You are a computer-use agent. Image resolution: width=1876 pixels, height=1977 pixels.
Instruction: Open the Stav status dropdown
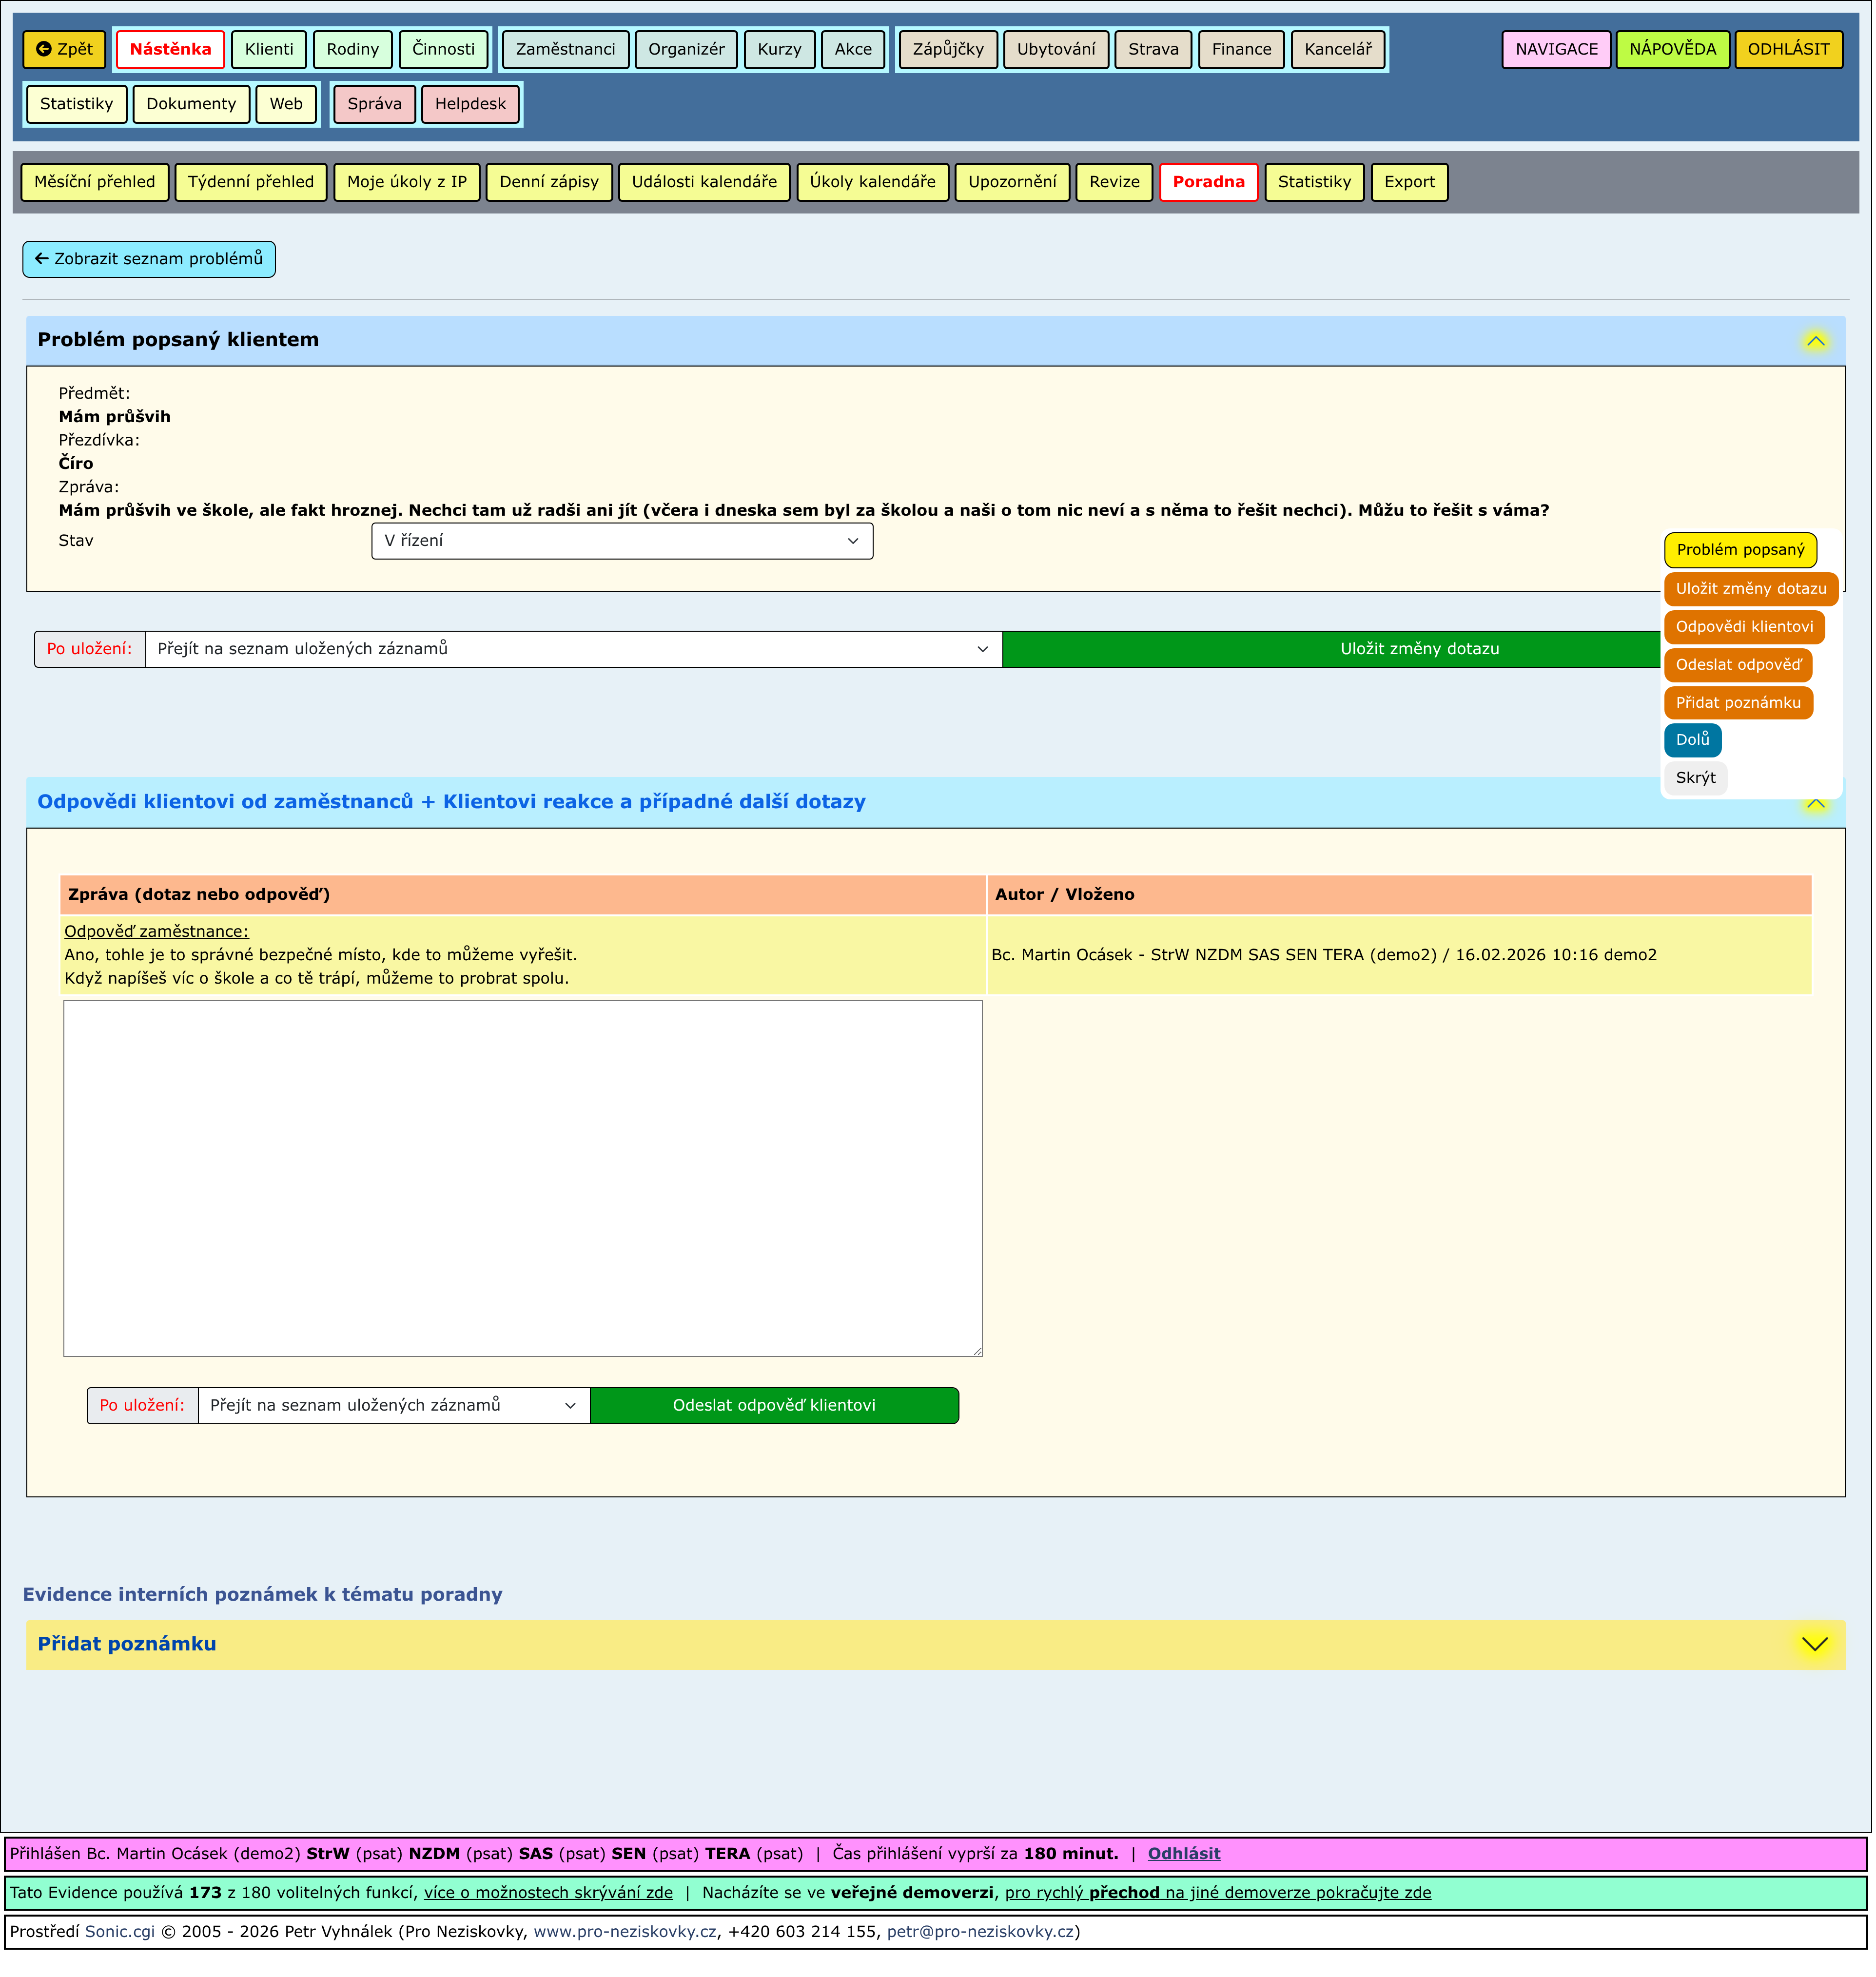pos(622,542)
